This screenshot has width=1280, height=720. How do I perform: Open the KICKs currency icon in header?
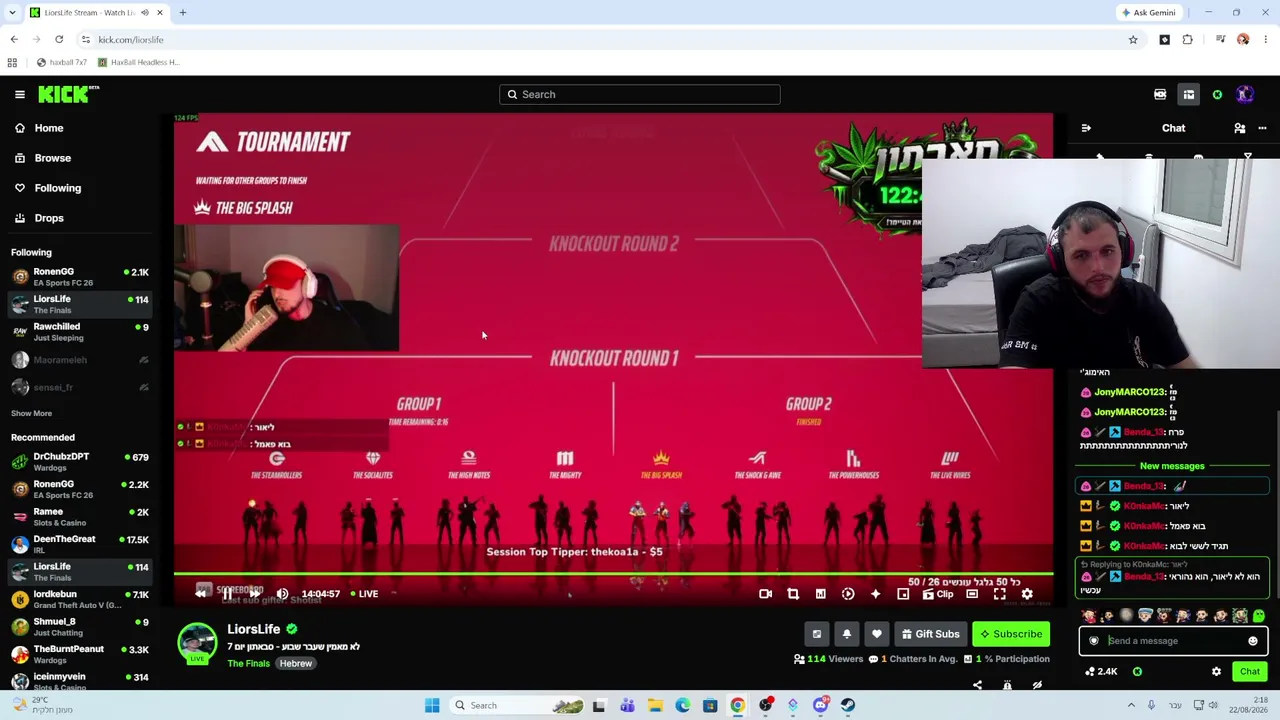point(1217,94)
